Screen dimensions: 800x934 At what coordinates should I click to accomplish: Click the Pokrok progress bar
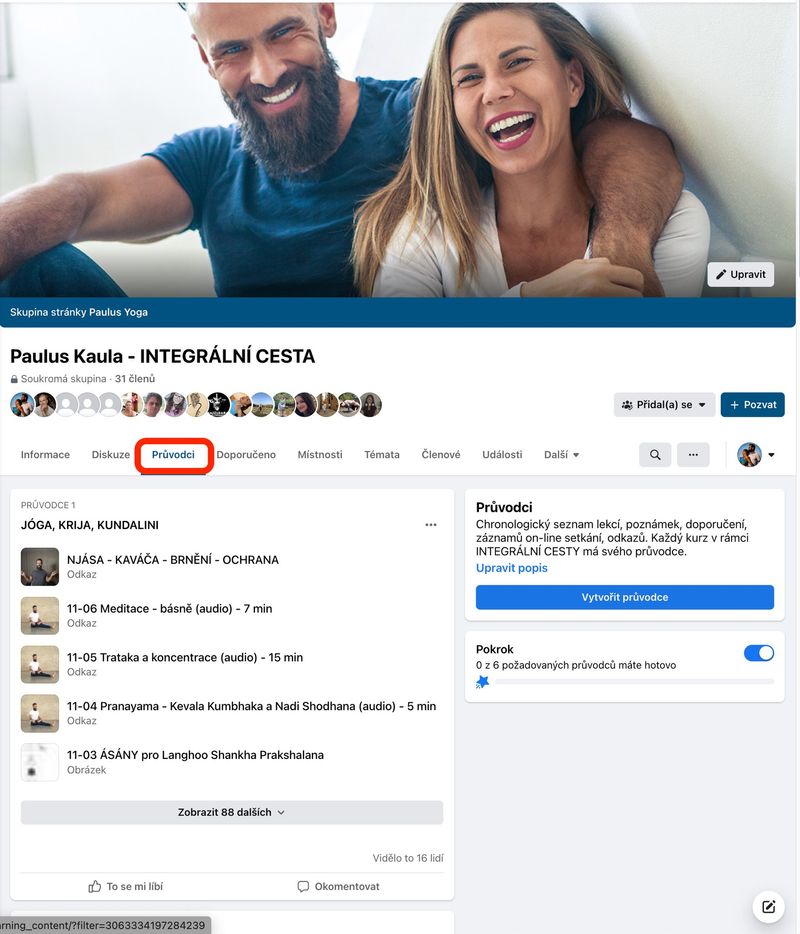(634, 681)
